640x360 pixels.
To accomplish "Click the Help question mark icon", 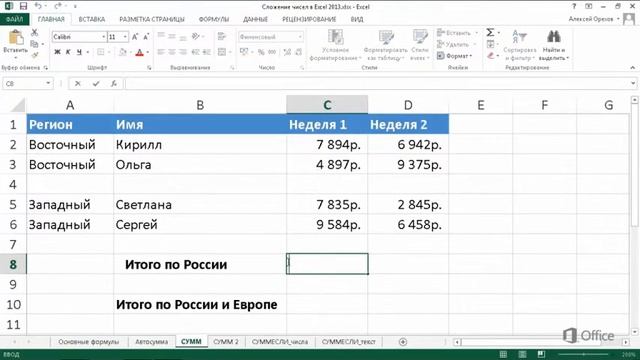I will click(574, 6).
